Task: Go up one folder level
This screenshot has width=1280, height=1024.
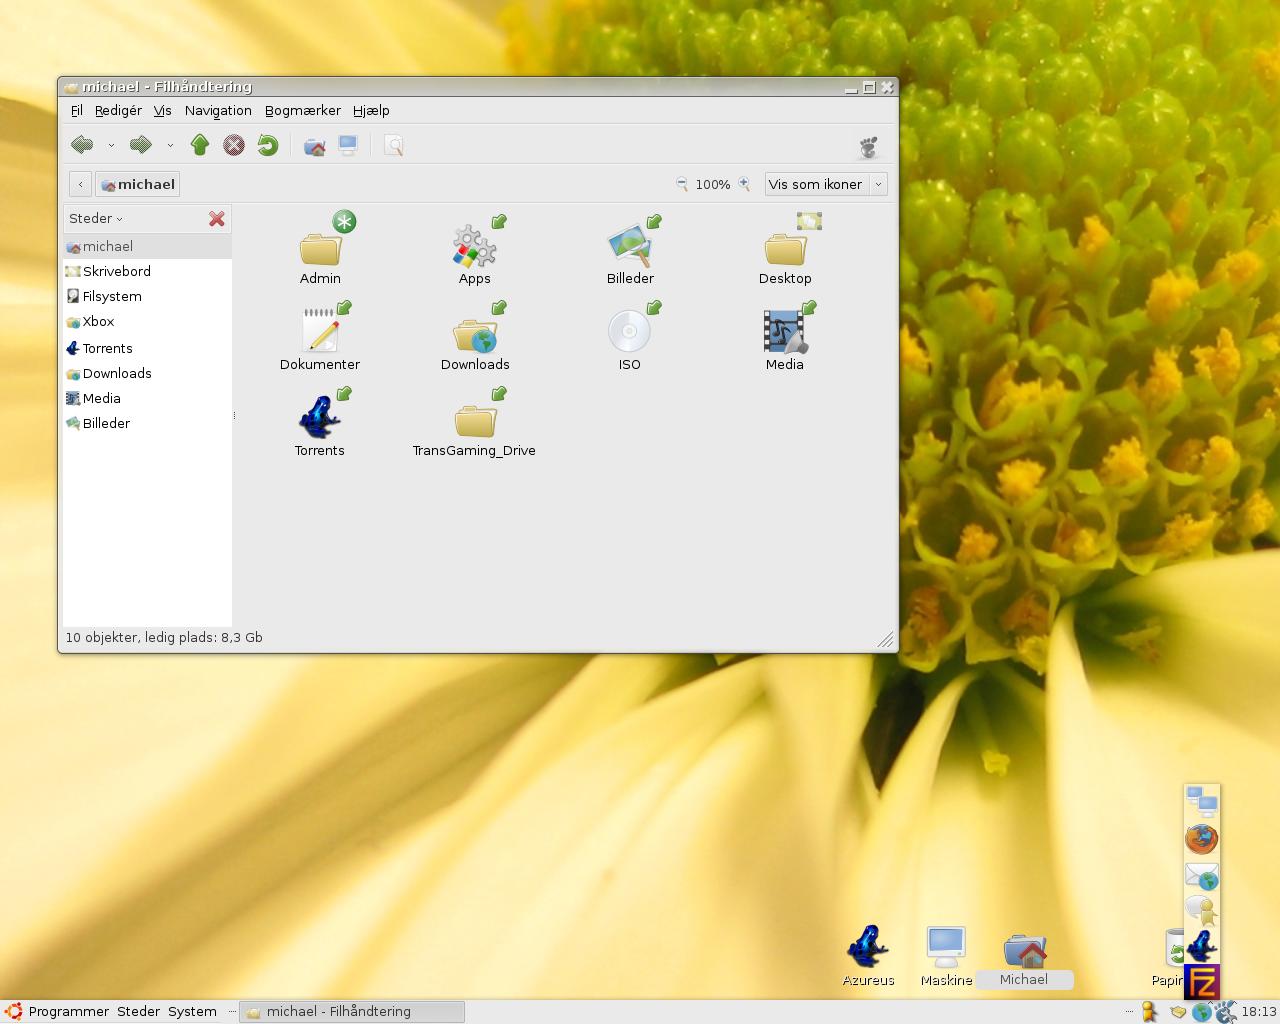Action: point(200,145)
